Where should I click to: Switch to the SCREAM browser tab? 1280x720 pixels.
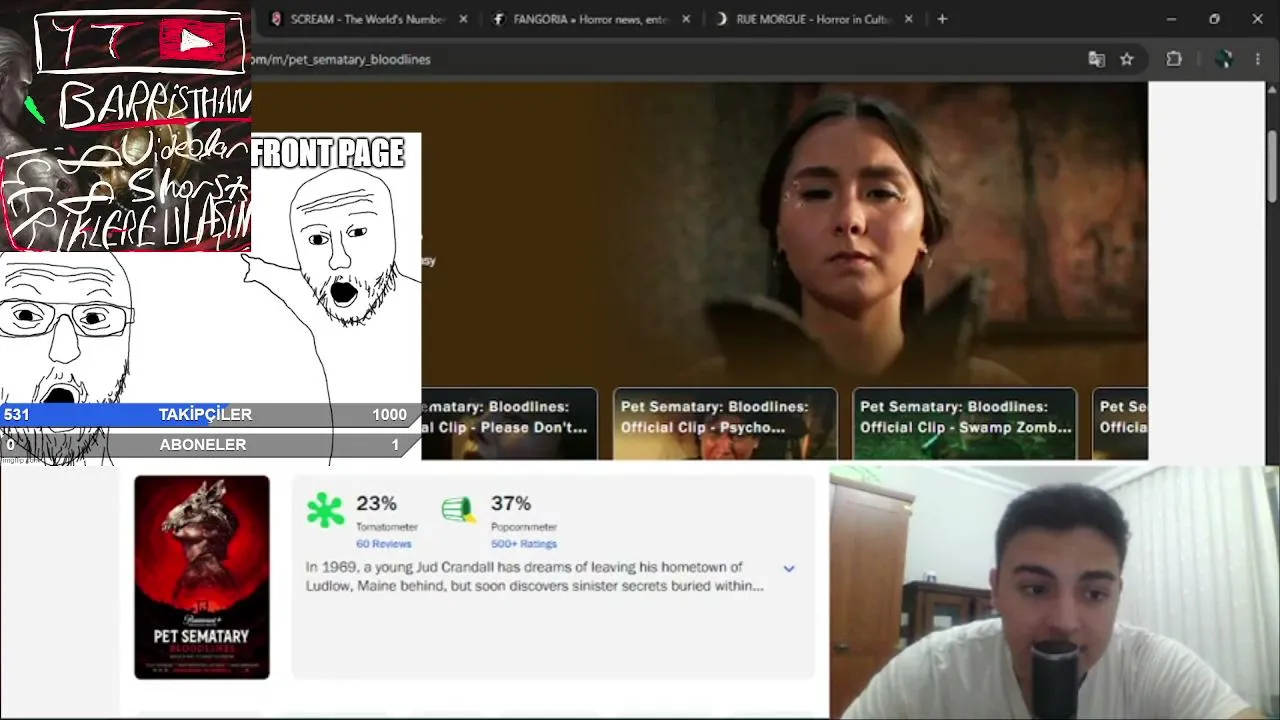366,19
